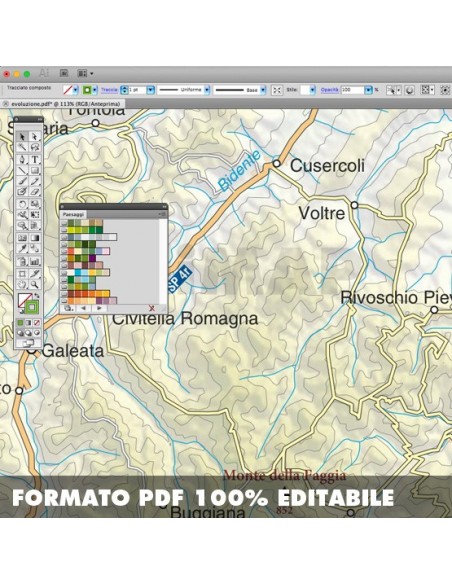Select the Line Segment tool
This screenshot has height=584, width=452.
tap(22, 170)
